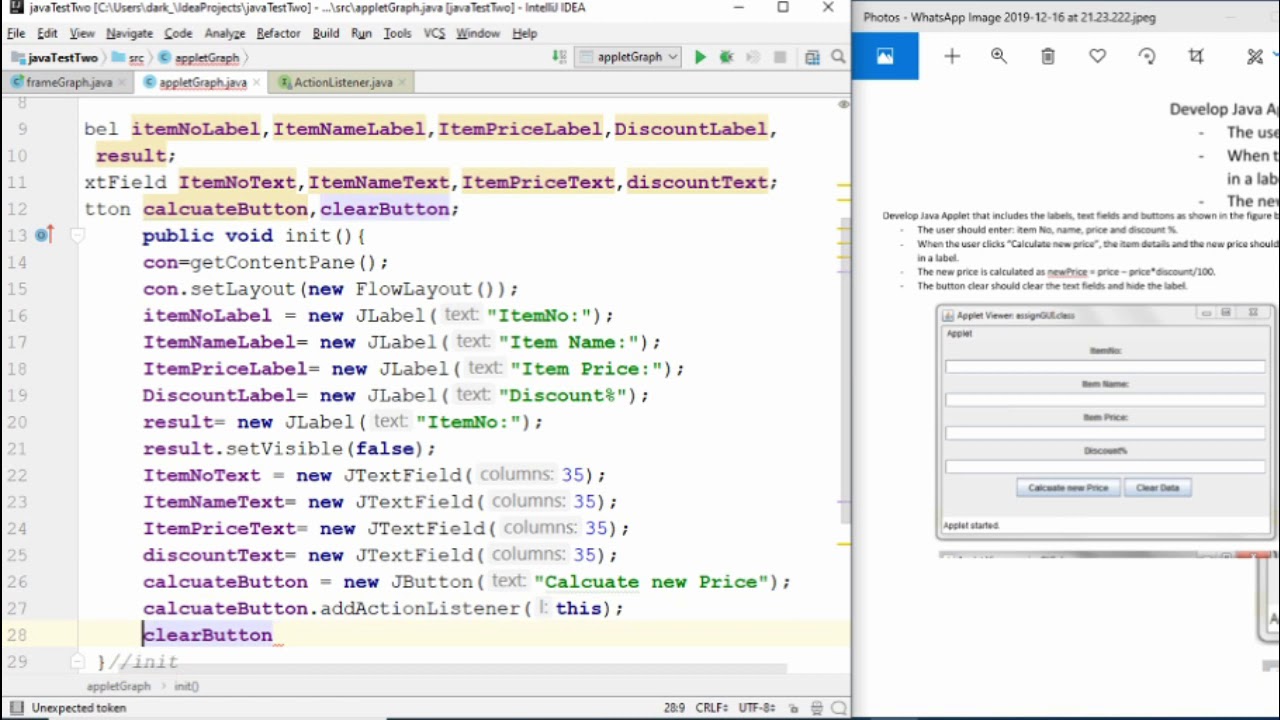1280x720 pixels.
Task: Change the UTF-8 file encoding
Action: coord(757,708)
